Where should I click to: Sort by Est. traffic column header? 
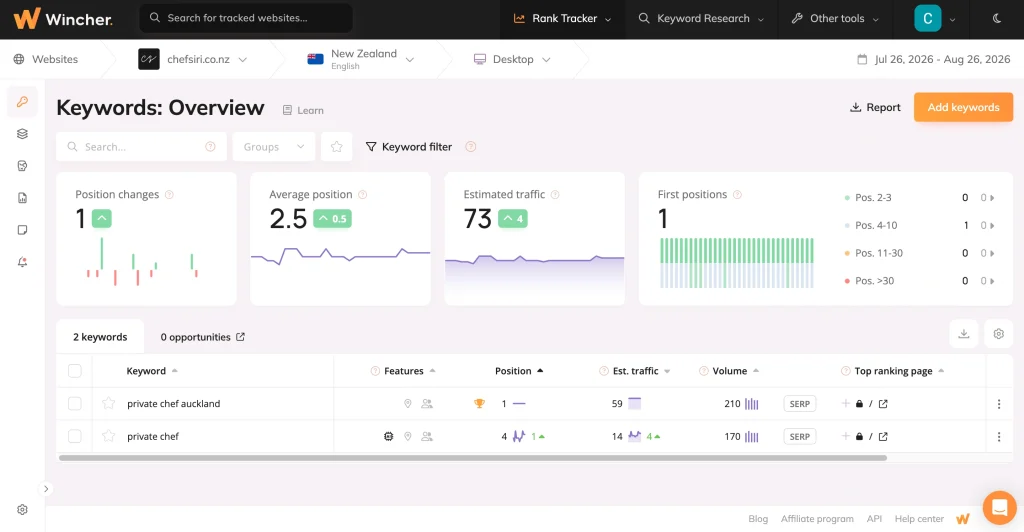[x=641, y=371]
